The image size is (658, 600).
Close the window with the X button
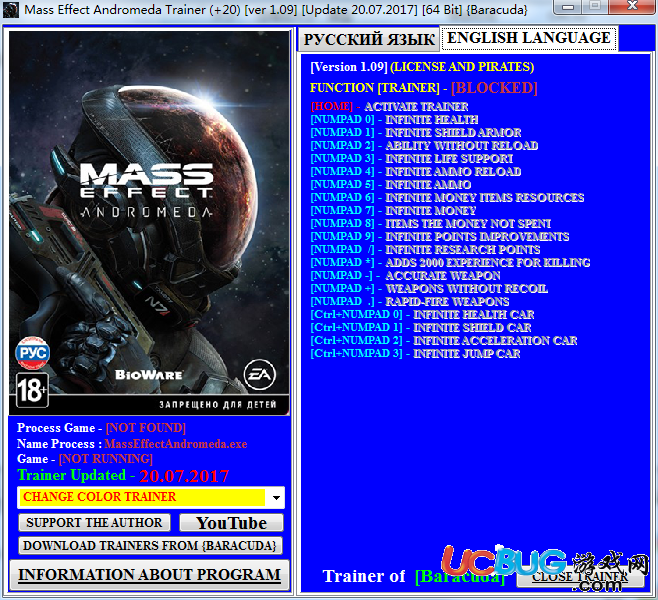pos(632,7)
